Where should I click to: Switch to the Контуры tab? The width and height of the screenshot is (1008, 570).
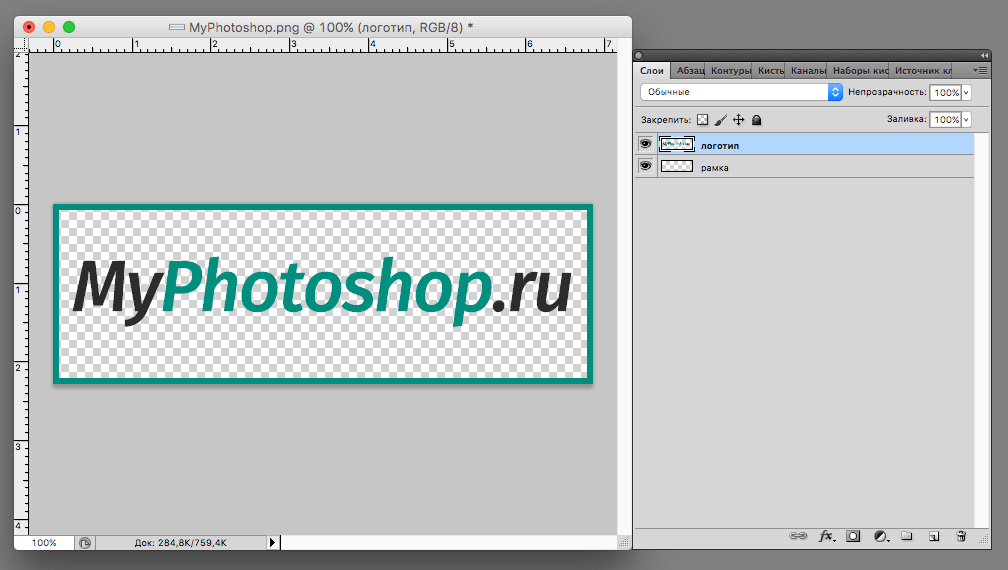point(730,71)
